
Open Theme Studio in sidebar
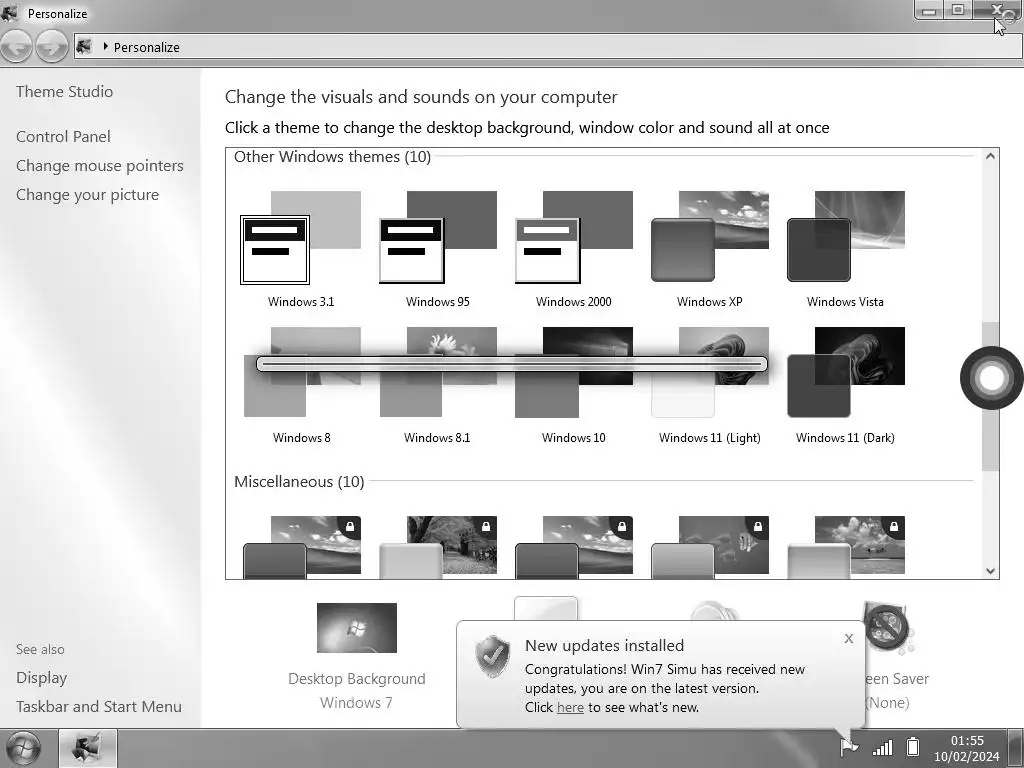65,91
